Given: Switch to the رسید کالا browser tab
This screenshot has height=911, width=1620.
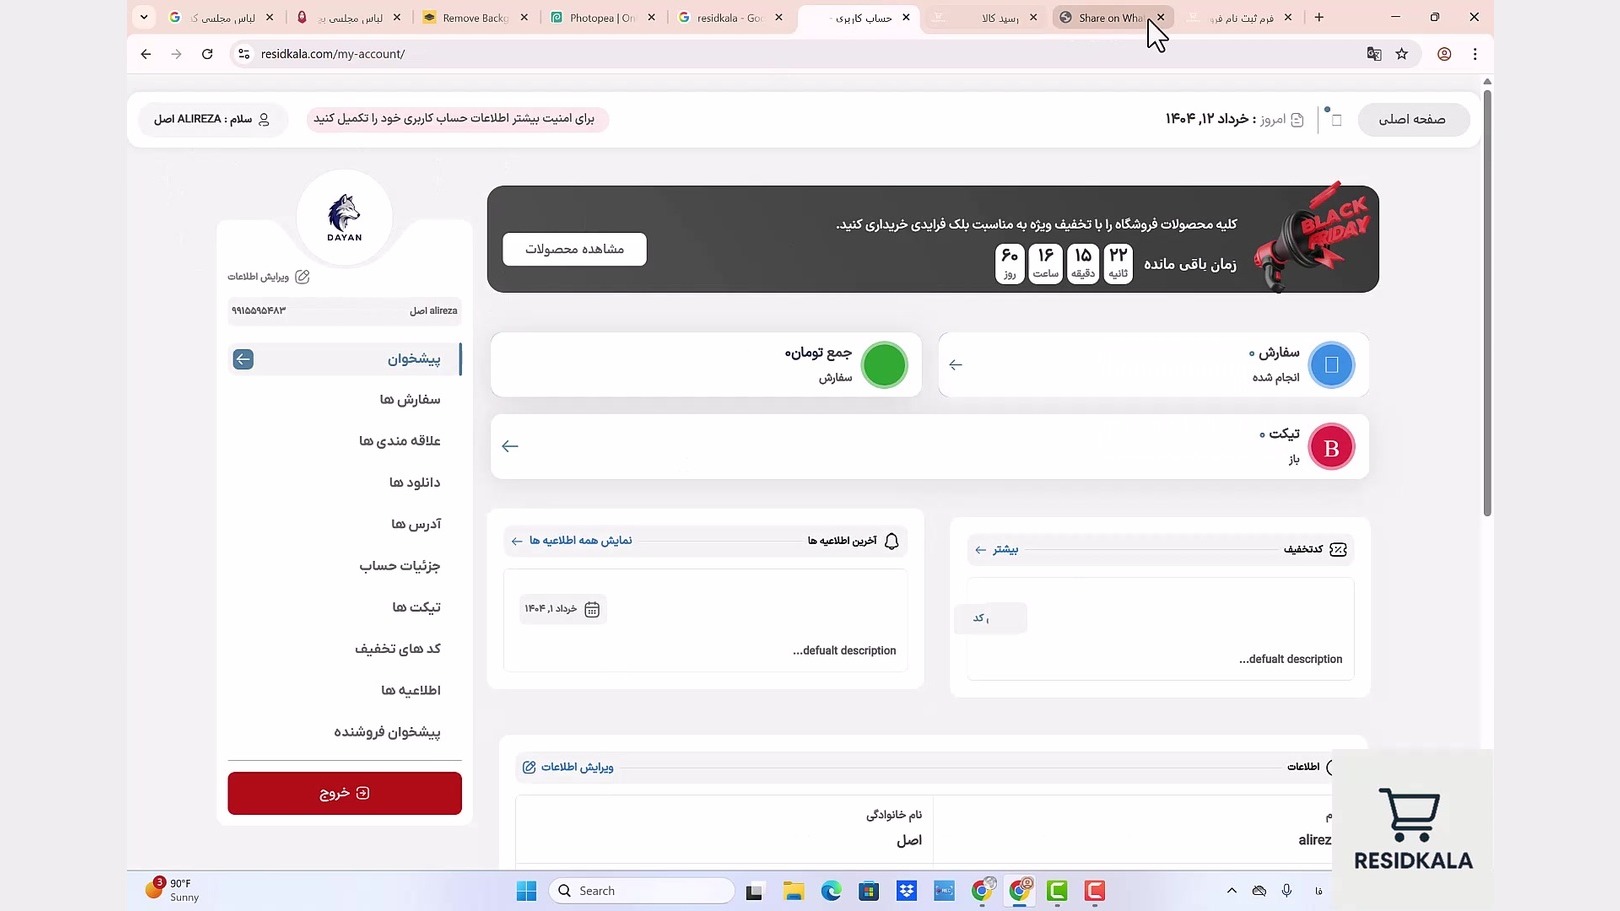Looking at the screenshot, I should 984,18.
